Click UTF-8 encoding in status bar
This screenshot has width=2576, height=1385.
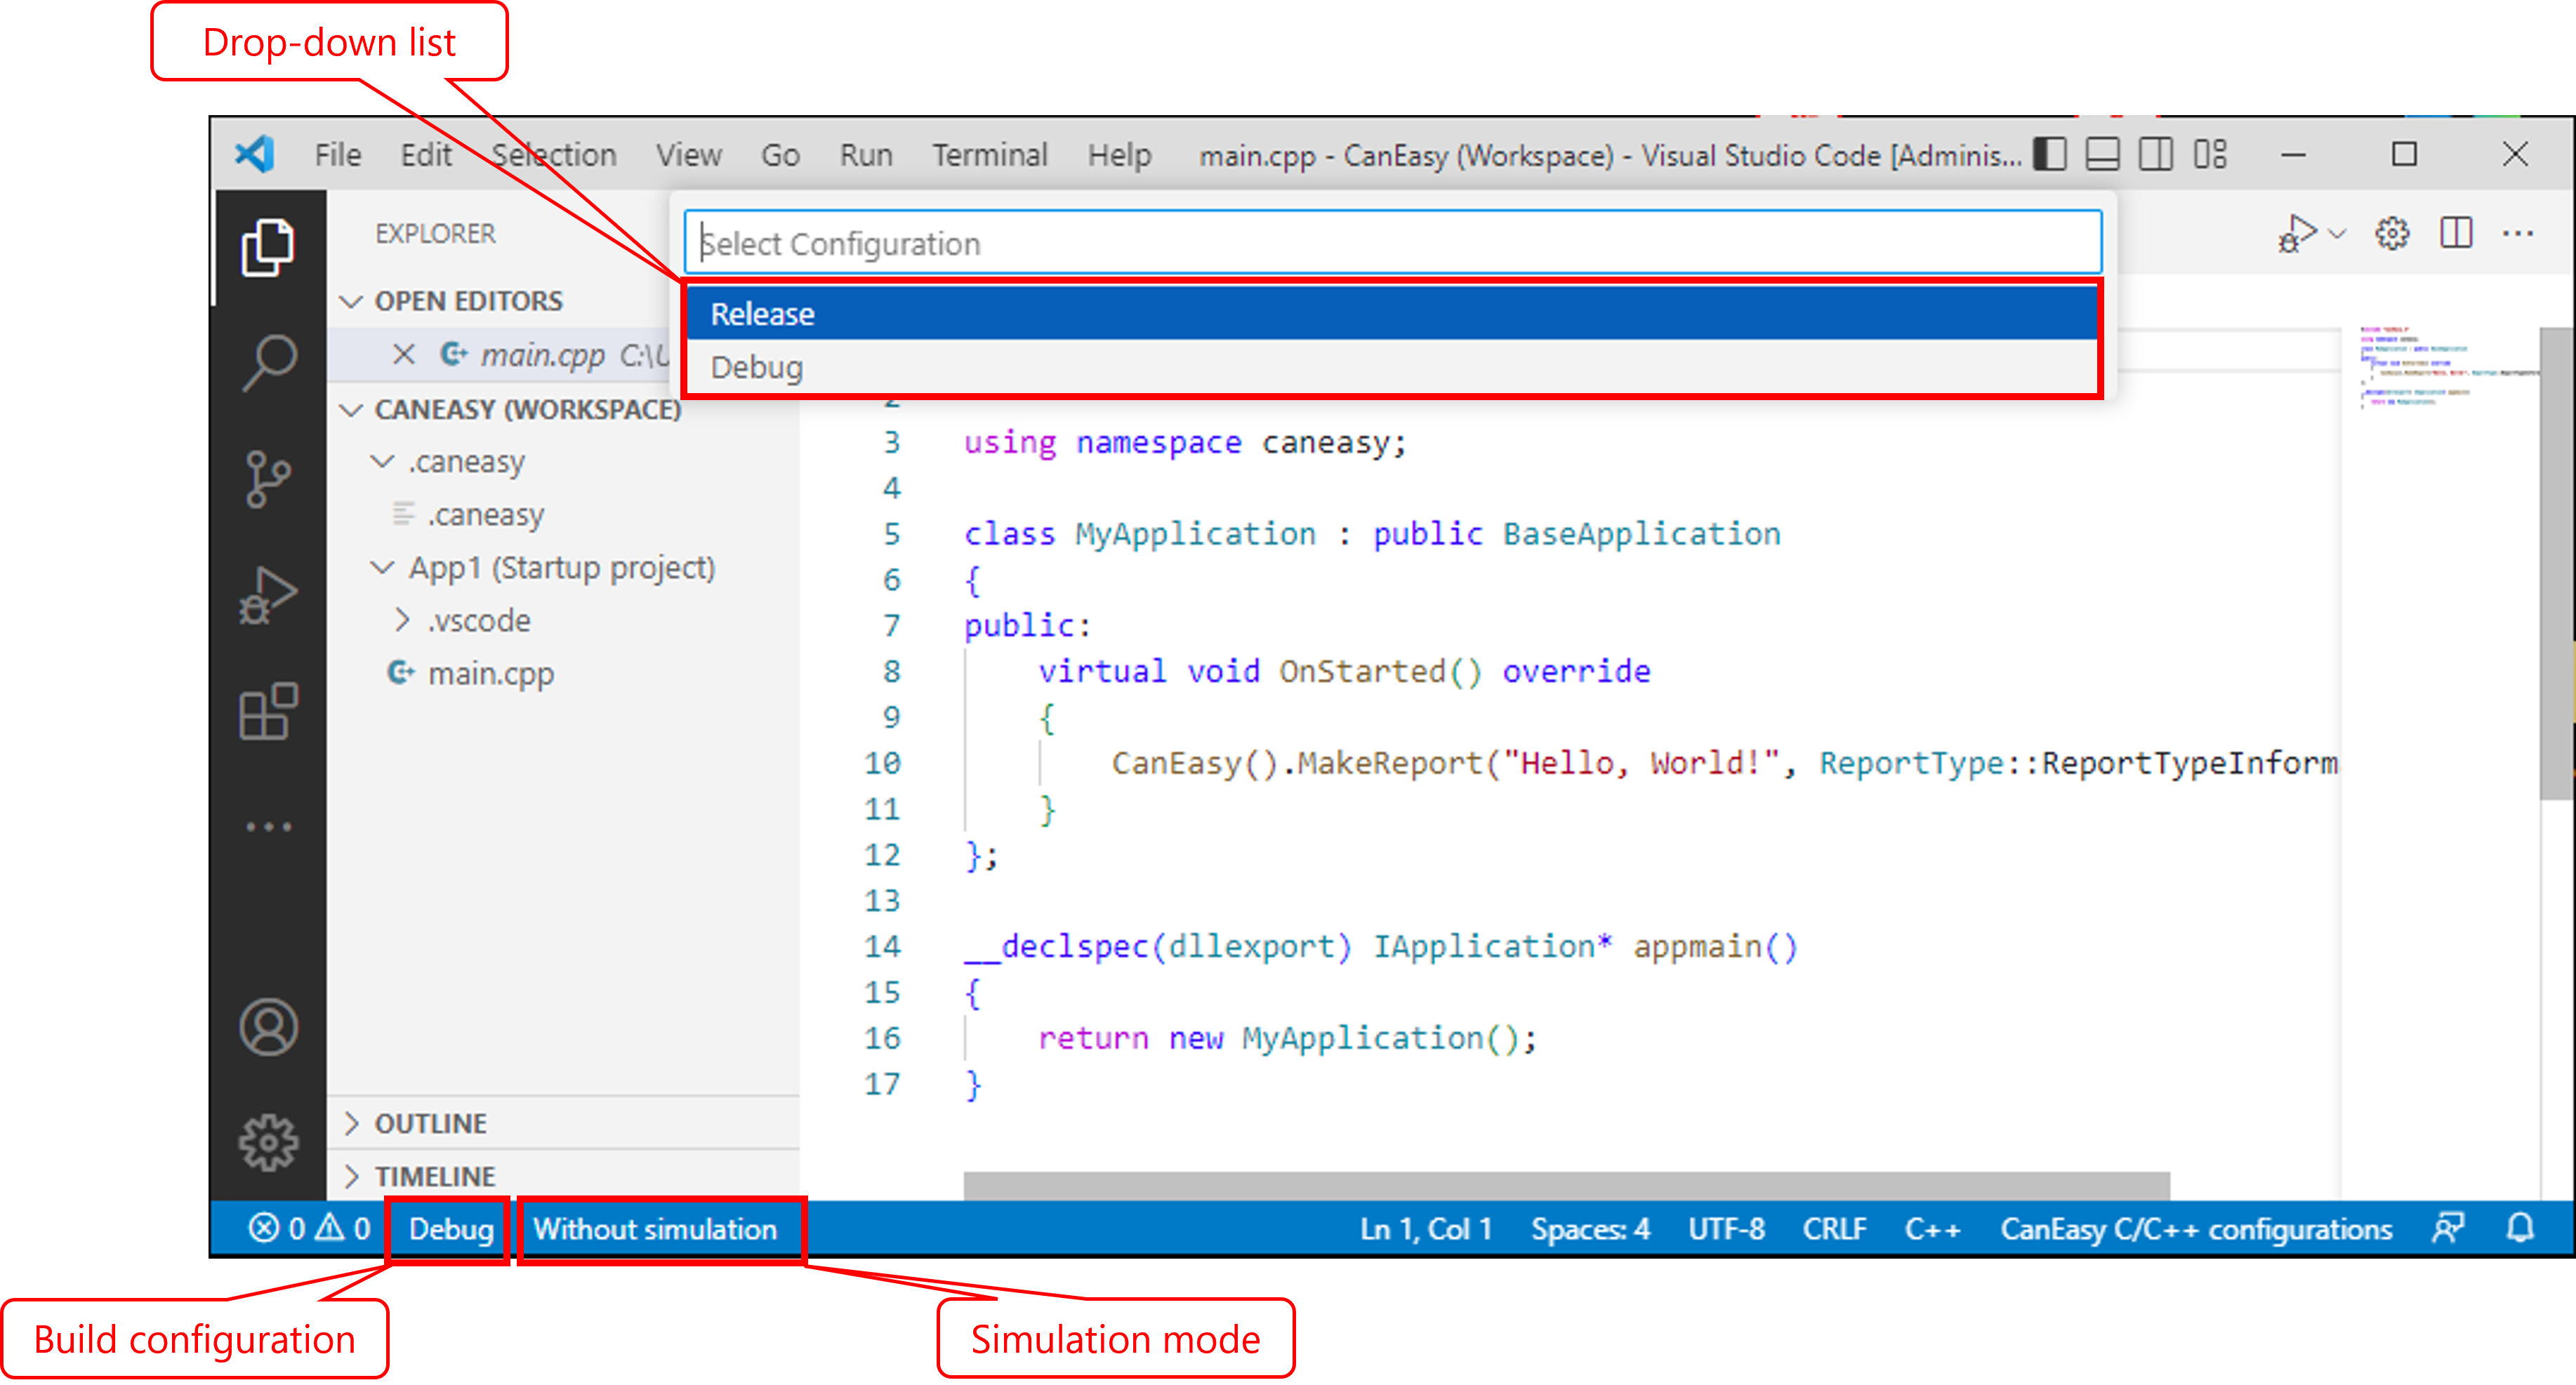coord(1726,1228)
